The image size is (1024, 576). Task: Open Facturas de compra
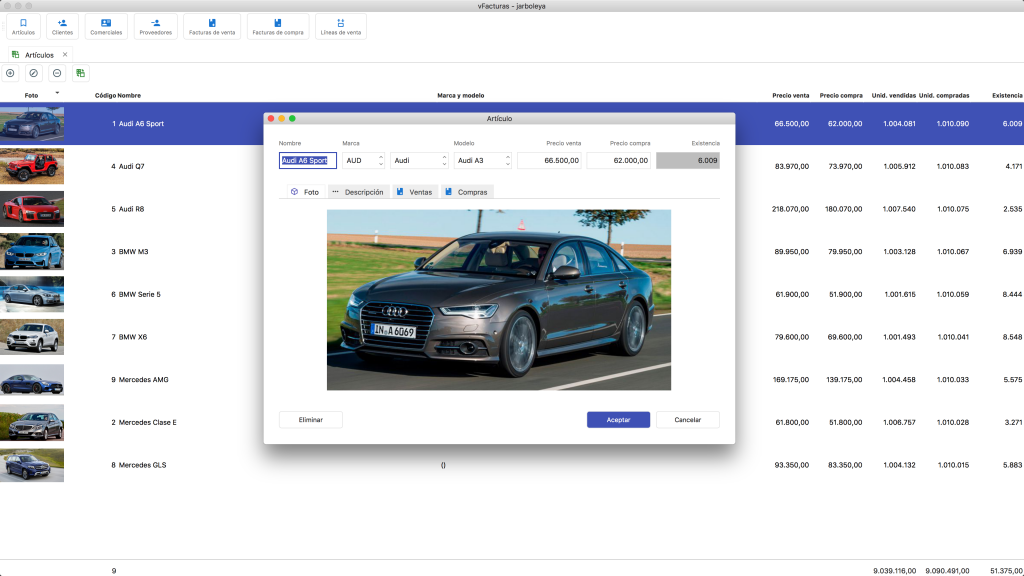pyautogui.click(x=278, y=26)
